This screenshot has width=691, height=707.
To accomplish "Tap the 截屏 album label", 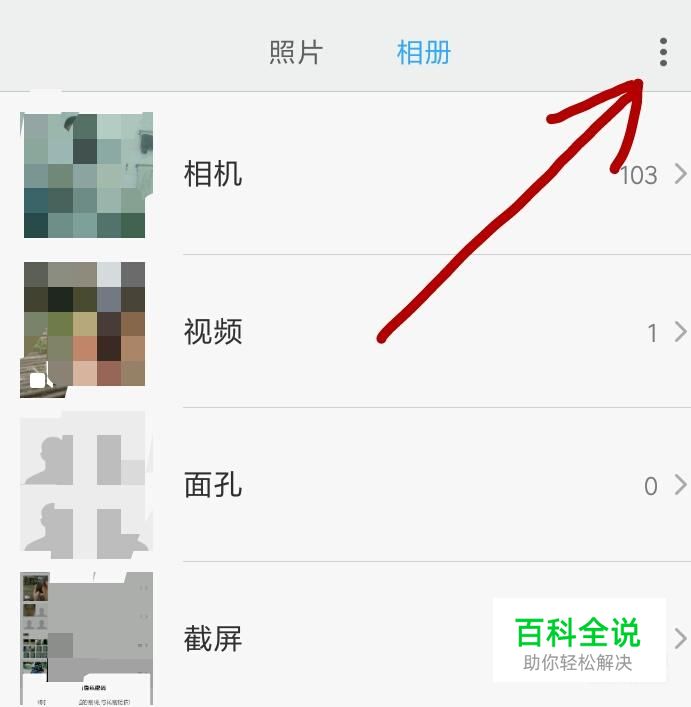I will [213, 639].
